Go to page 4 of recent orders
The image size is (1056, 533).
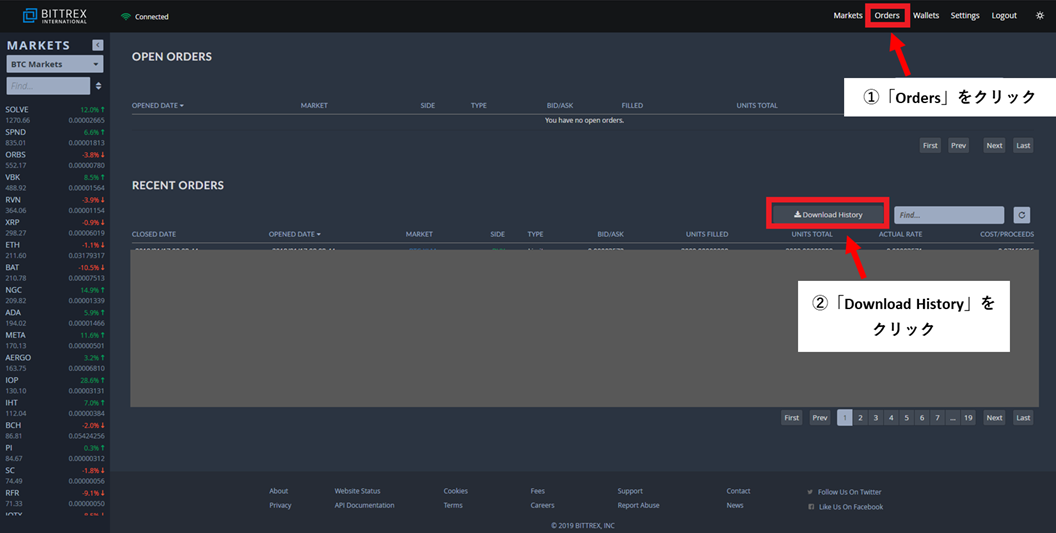(x=891, y=418)
